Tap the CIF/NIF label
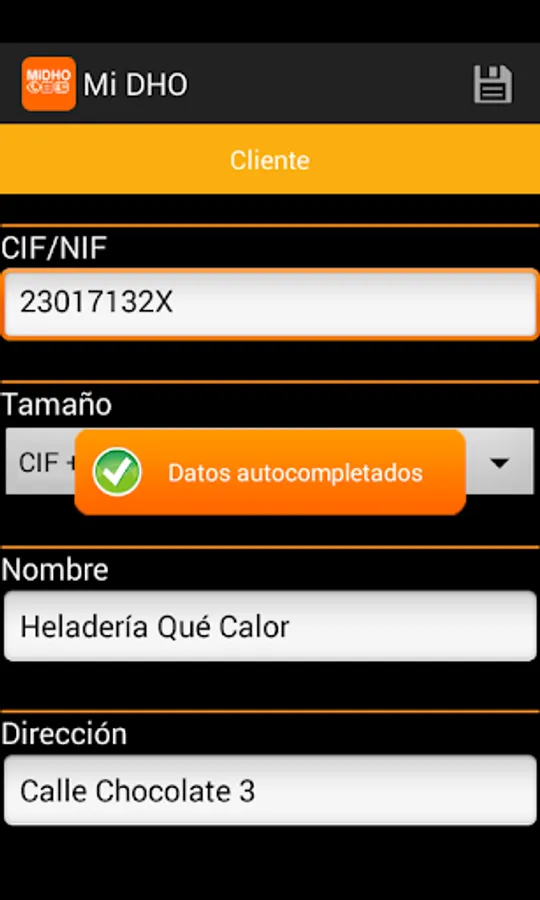This screenshot has width=540, height=900. coord(54,248)
